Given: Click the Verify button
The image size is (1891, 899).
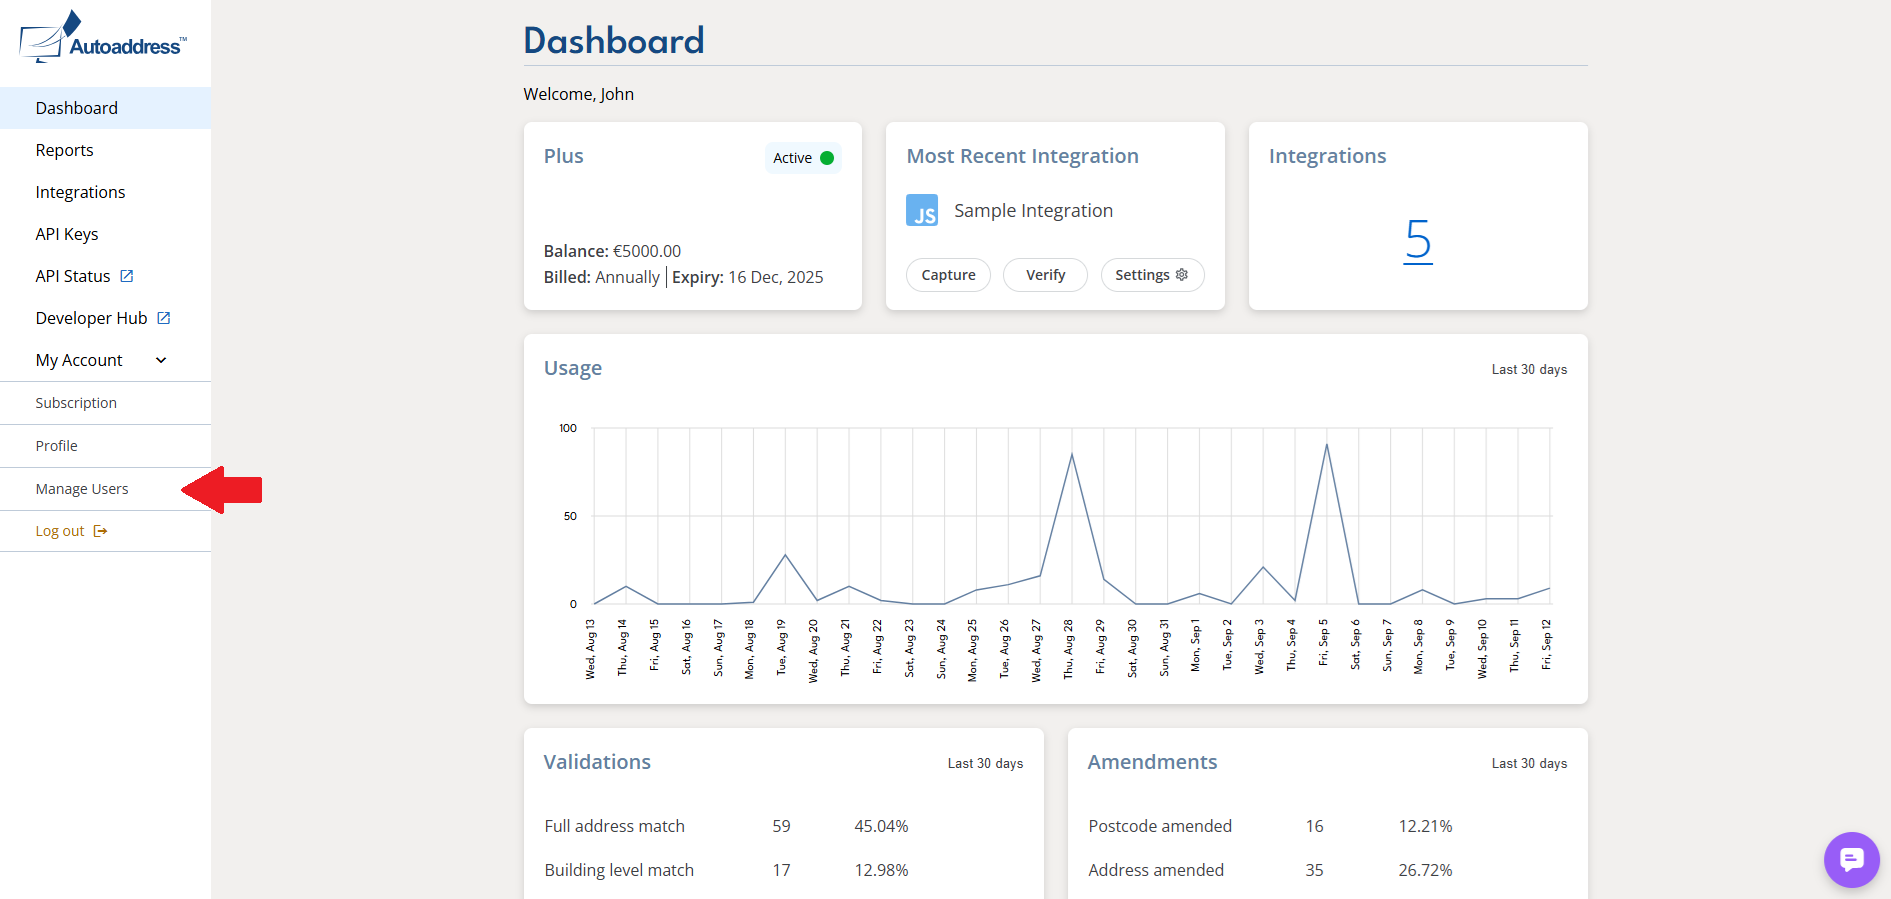Looking at the screenshot, I should pyautogui.click(x=1045, y=275).
